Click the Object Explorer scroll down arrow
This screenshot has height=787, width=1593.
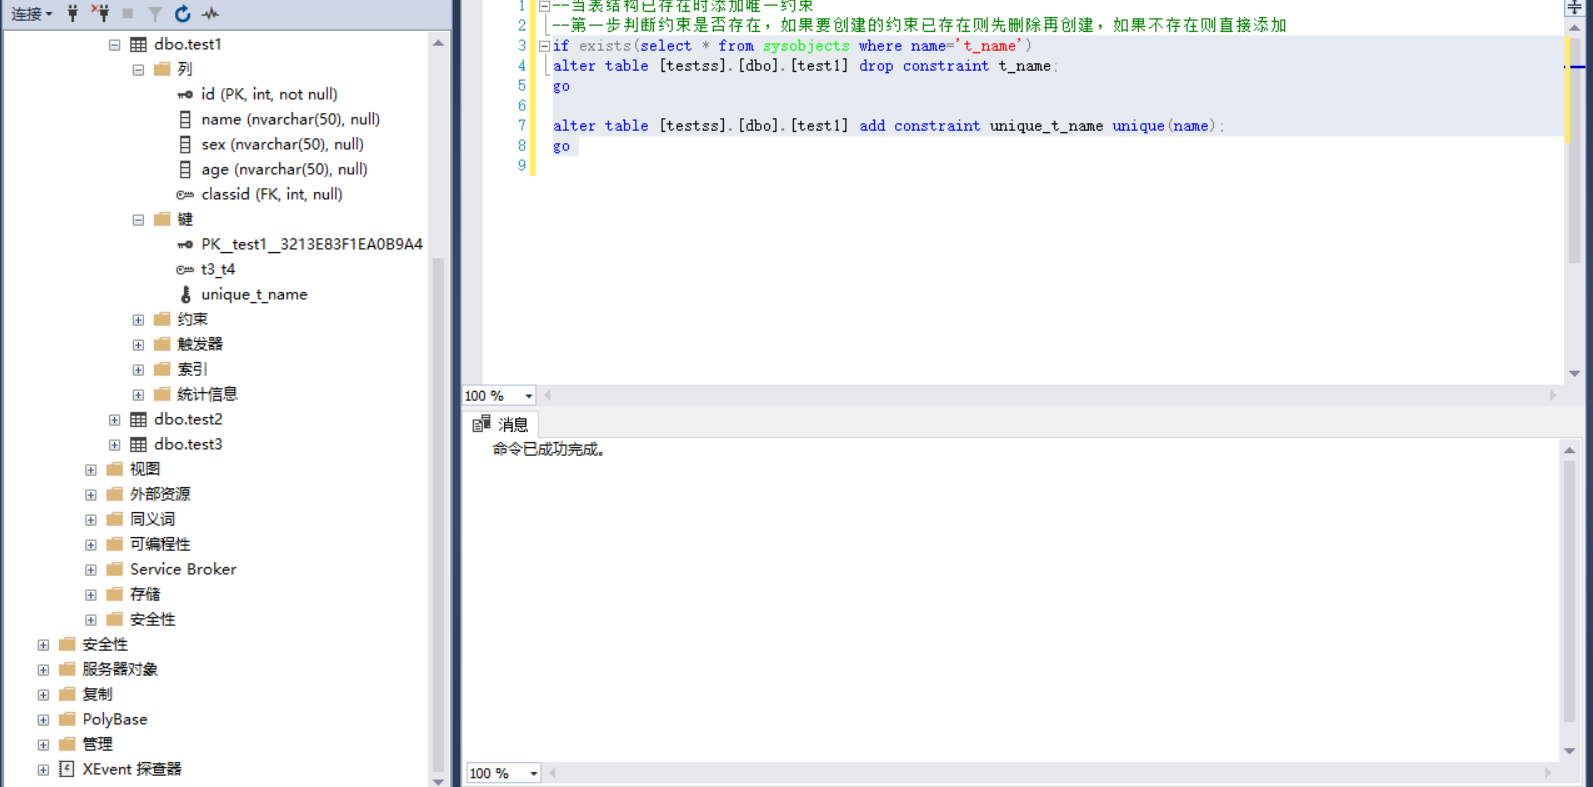438,780
